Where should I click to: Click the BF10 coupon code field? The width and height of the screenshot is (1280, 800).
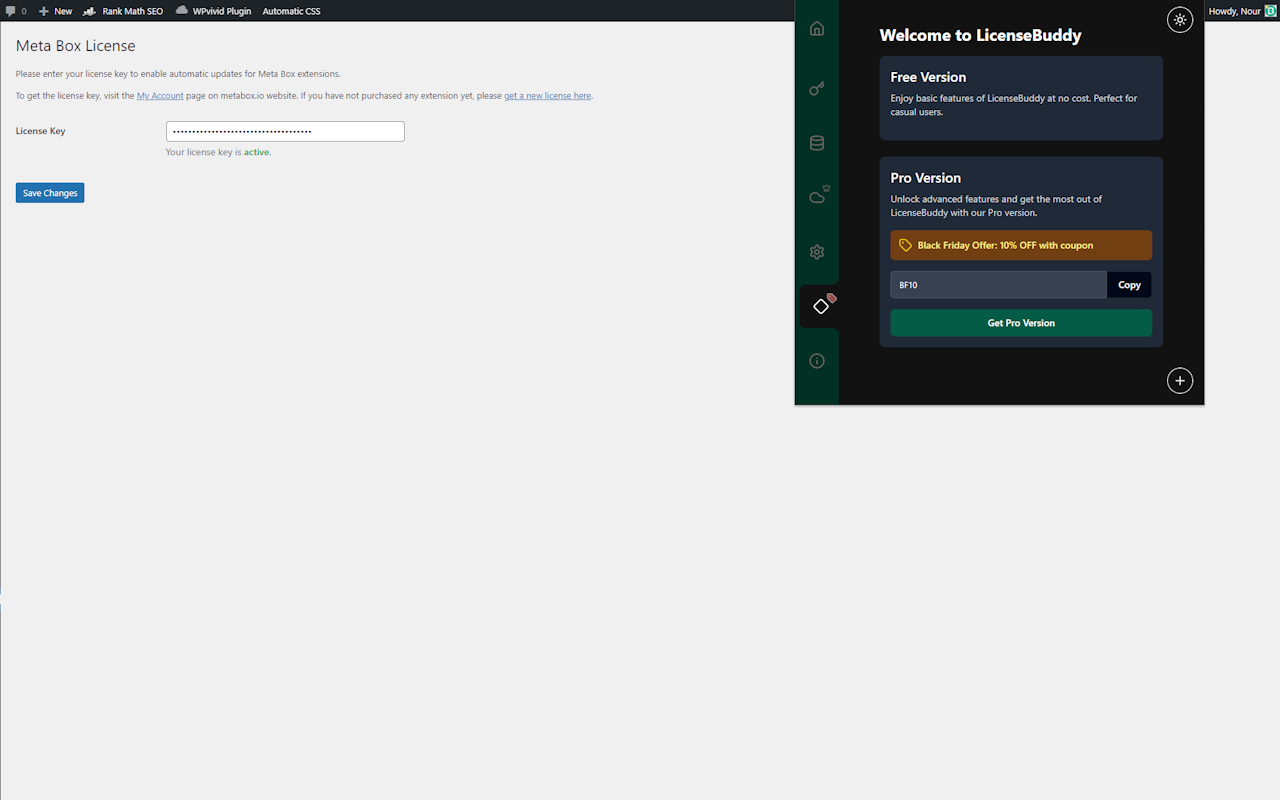click(x=999, y=285)
